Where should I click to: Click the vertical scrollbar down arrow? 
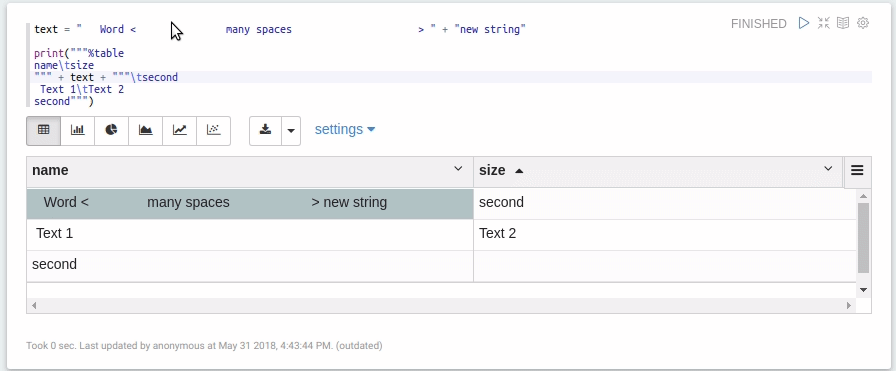click(863, 290)
